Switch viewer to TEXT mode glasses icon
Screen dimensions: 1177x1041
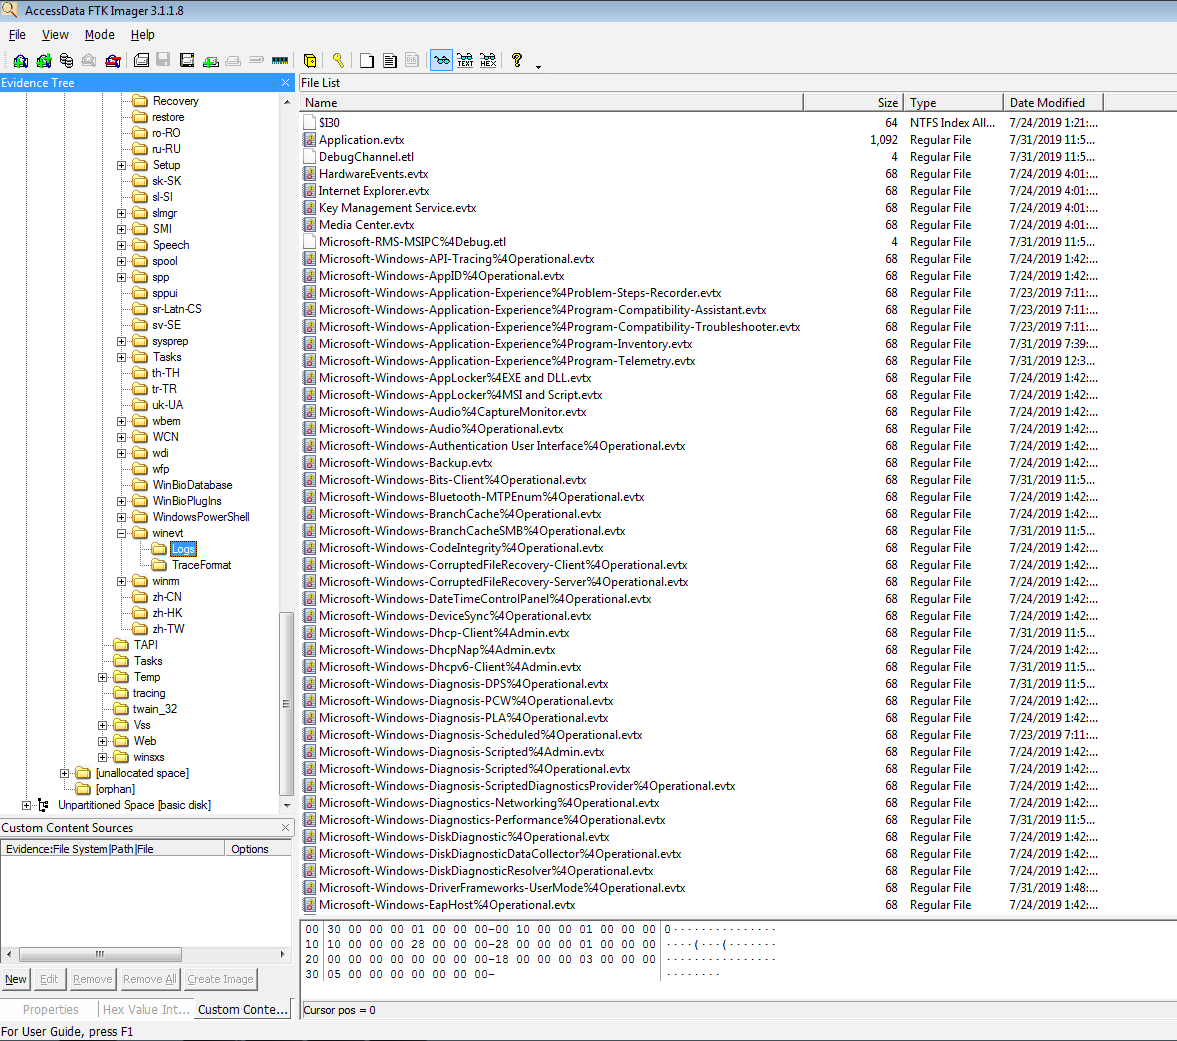point(465,61)
